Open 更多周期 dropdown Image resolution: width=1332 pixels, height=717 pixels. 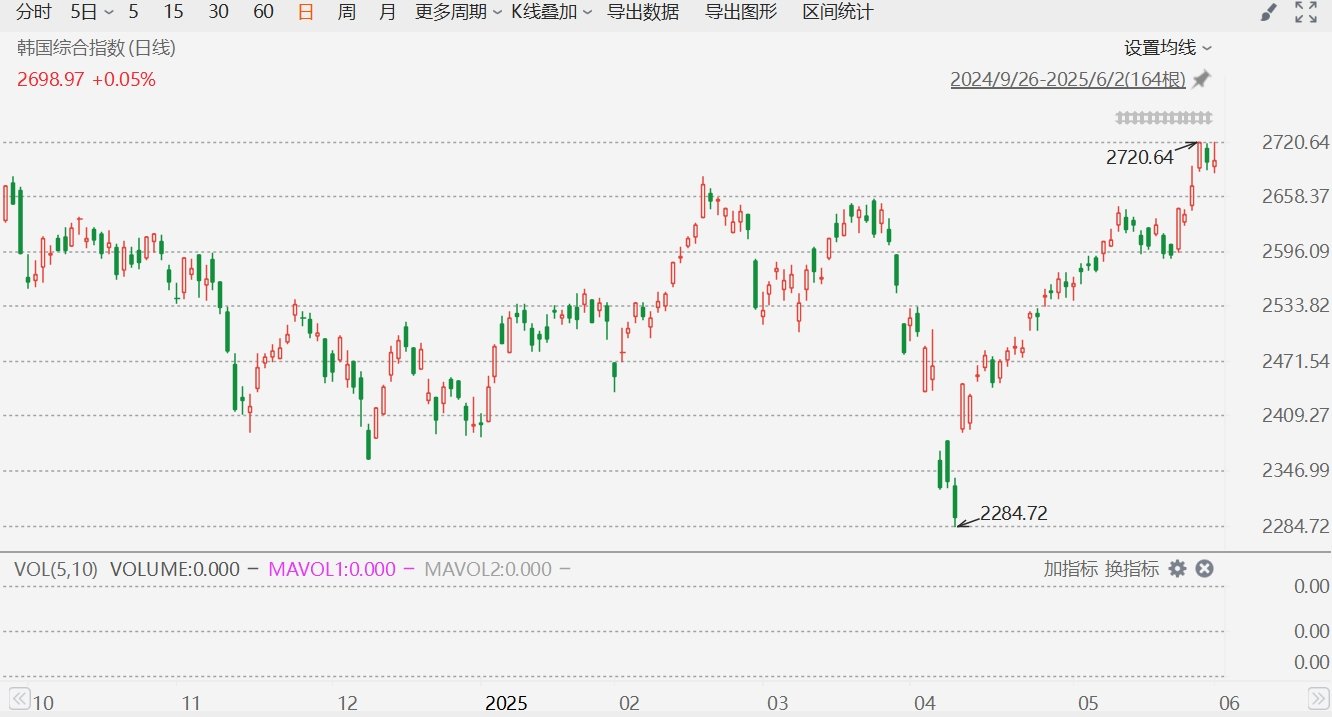click(x=458, y=12)
